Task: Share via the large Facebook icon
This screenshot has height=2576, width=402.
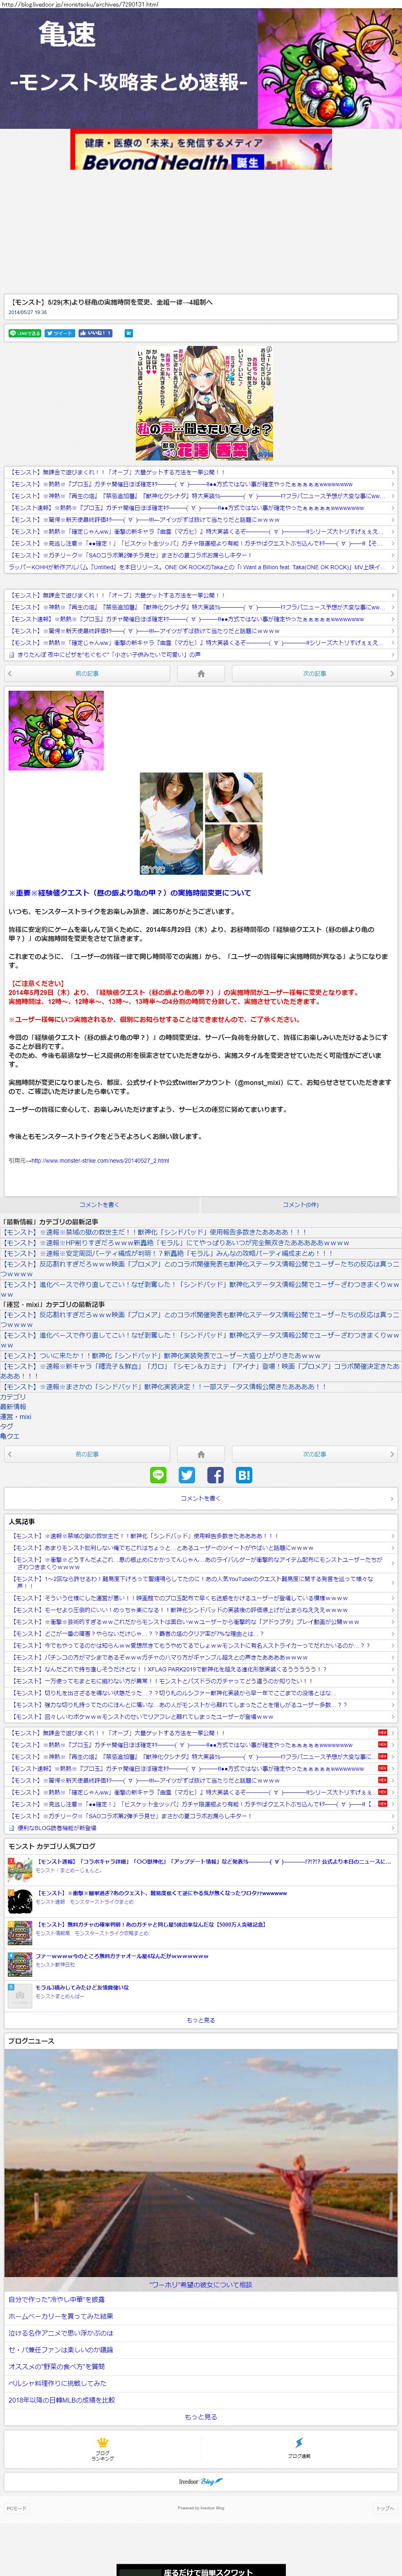Action: pos(215,1475)
